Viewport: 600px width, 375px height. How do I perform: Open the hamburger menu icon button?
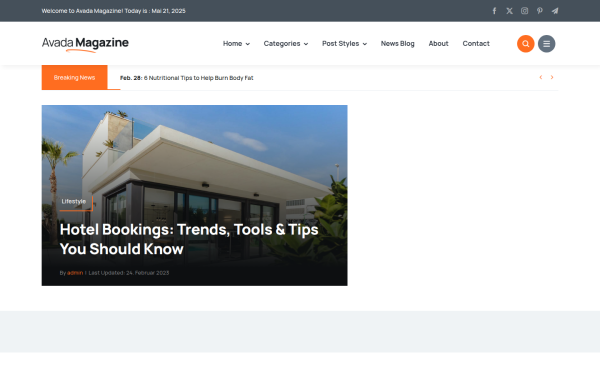[546, 44]
